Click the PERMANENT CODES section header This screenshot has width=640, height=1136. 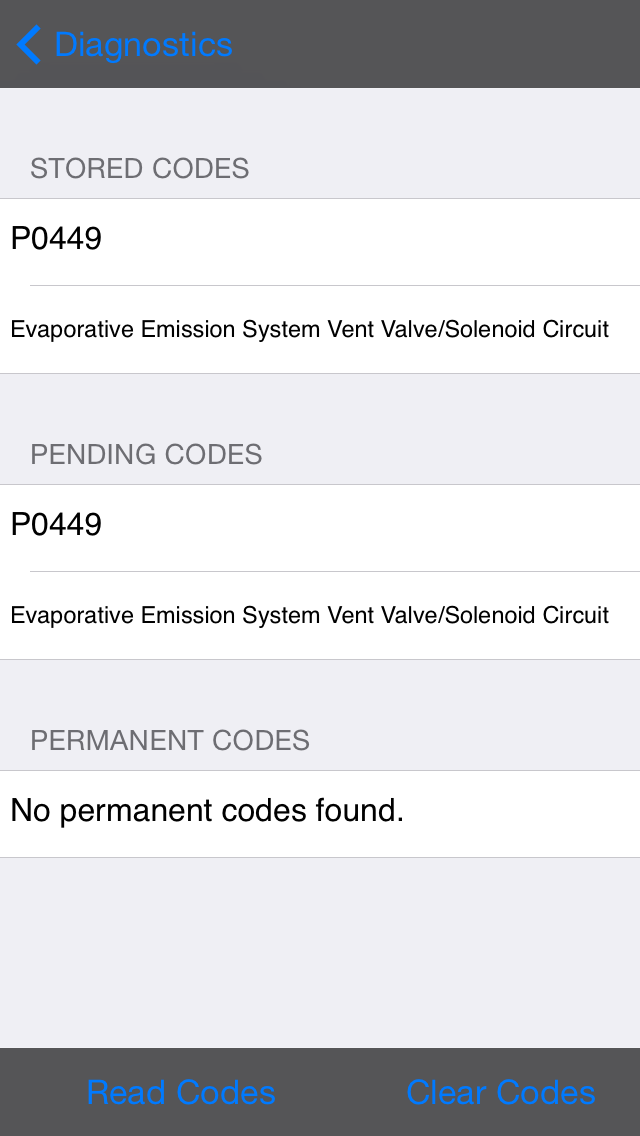(170, 740)
